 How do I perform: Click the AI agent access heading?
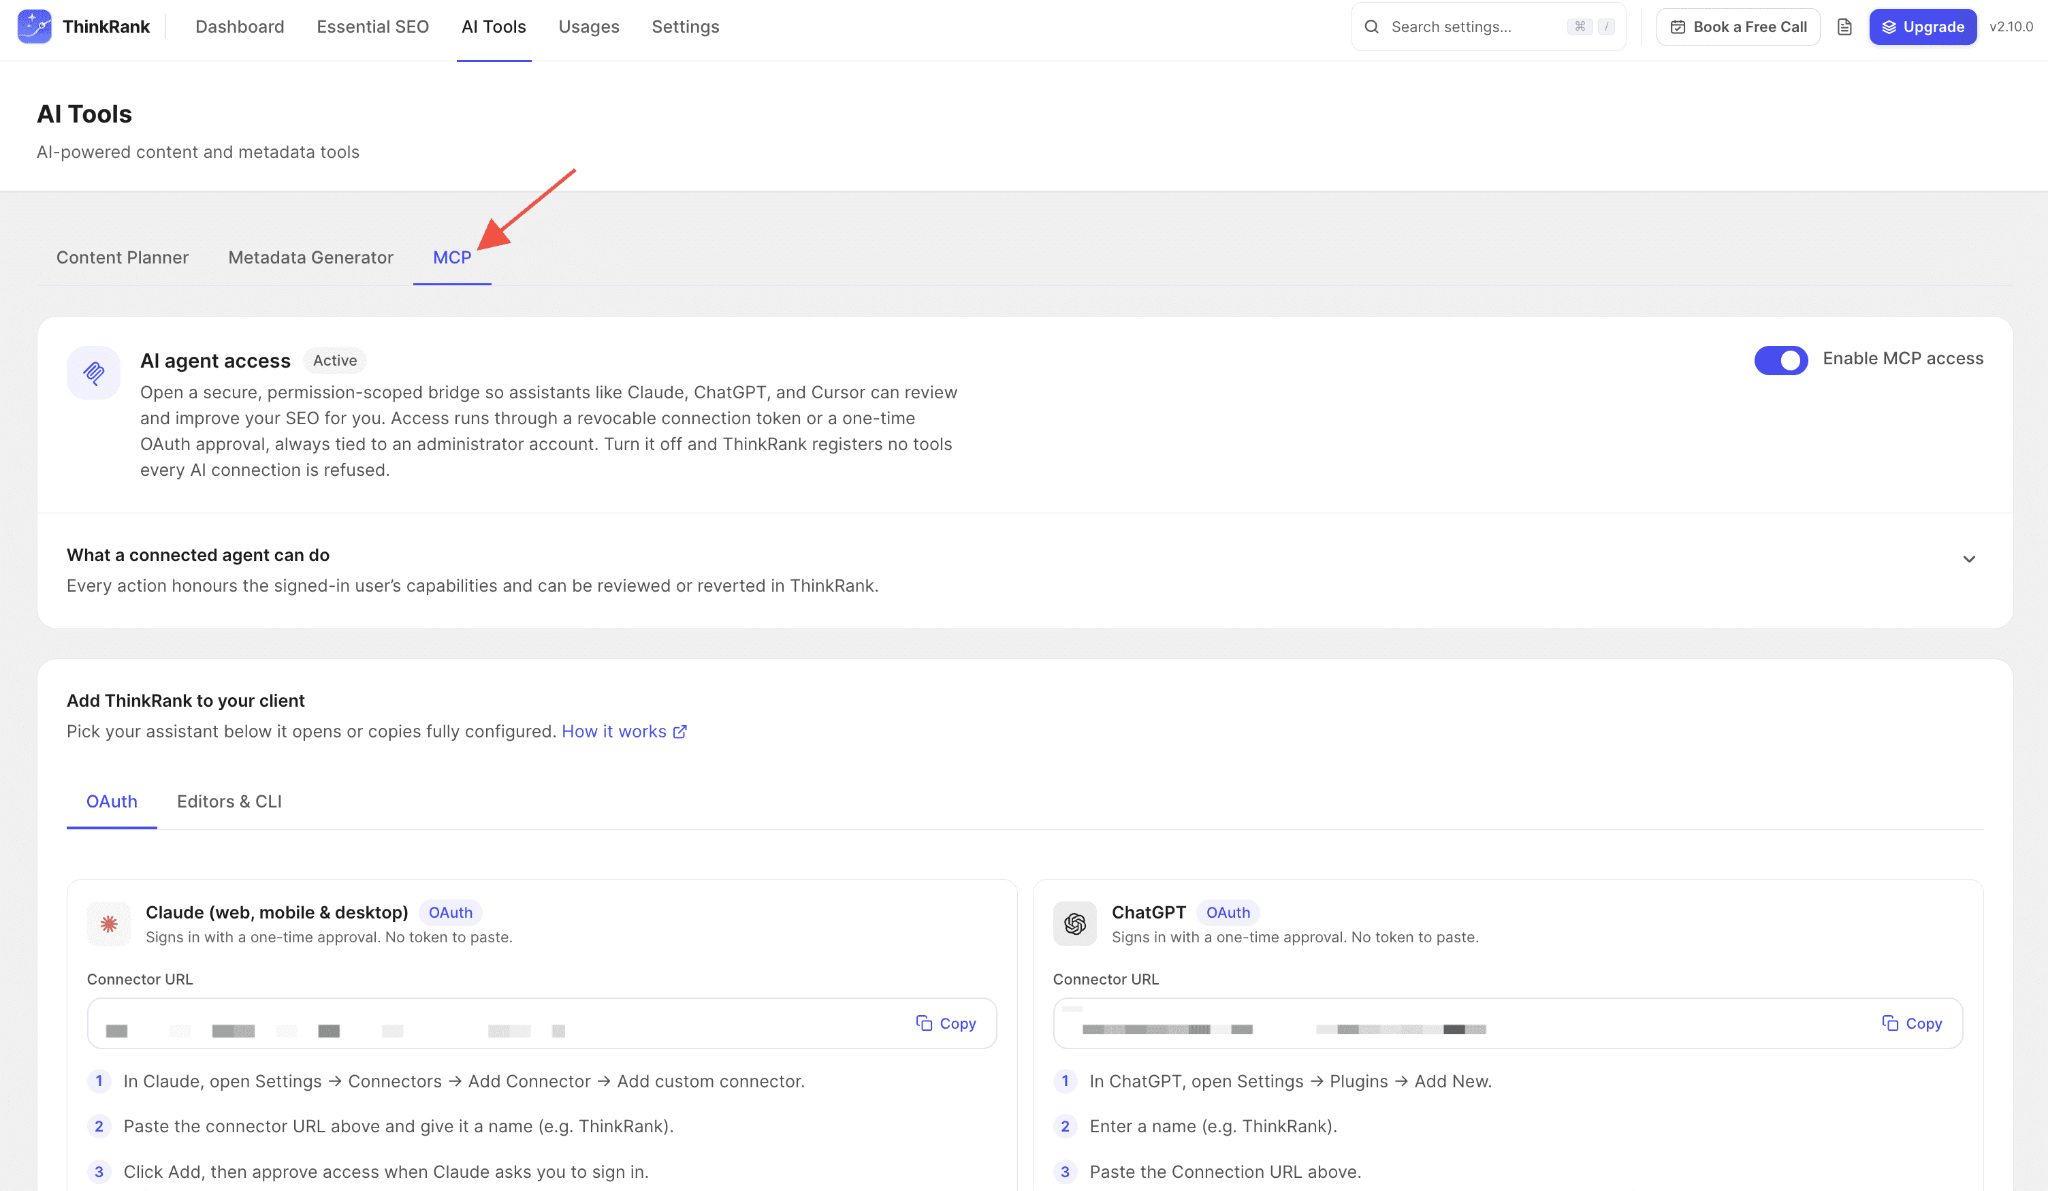[x=215, y=361]
